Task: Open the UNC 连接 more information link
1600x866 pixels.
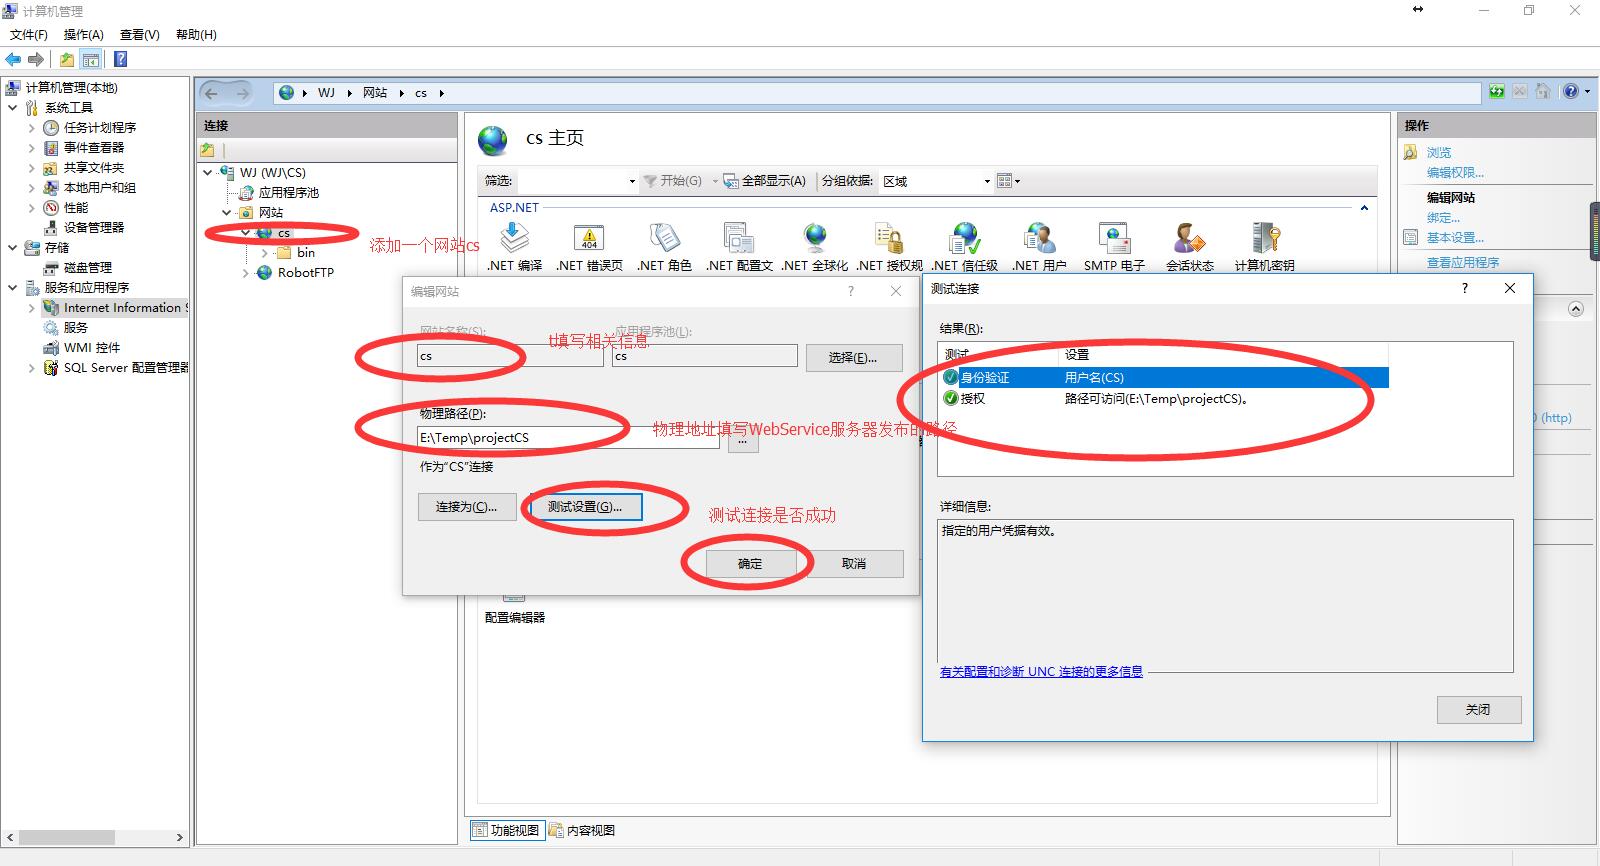Action: pos(1041,672)
